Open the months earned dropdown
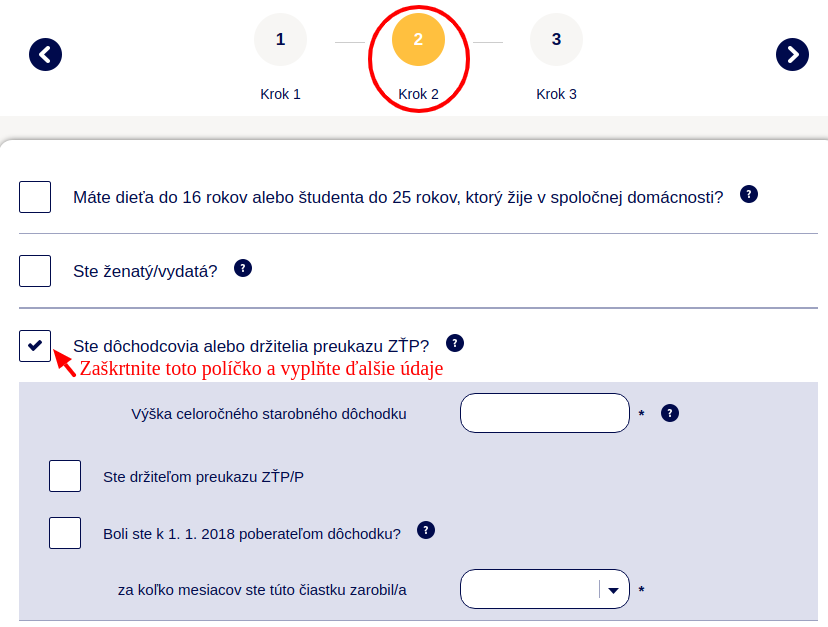 530,589
